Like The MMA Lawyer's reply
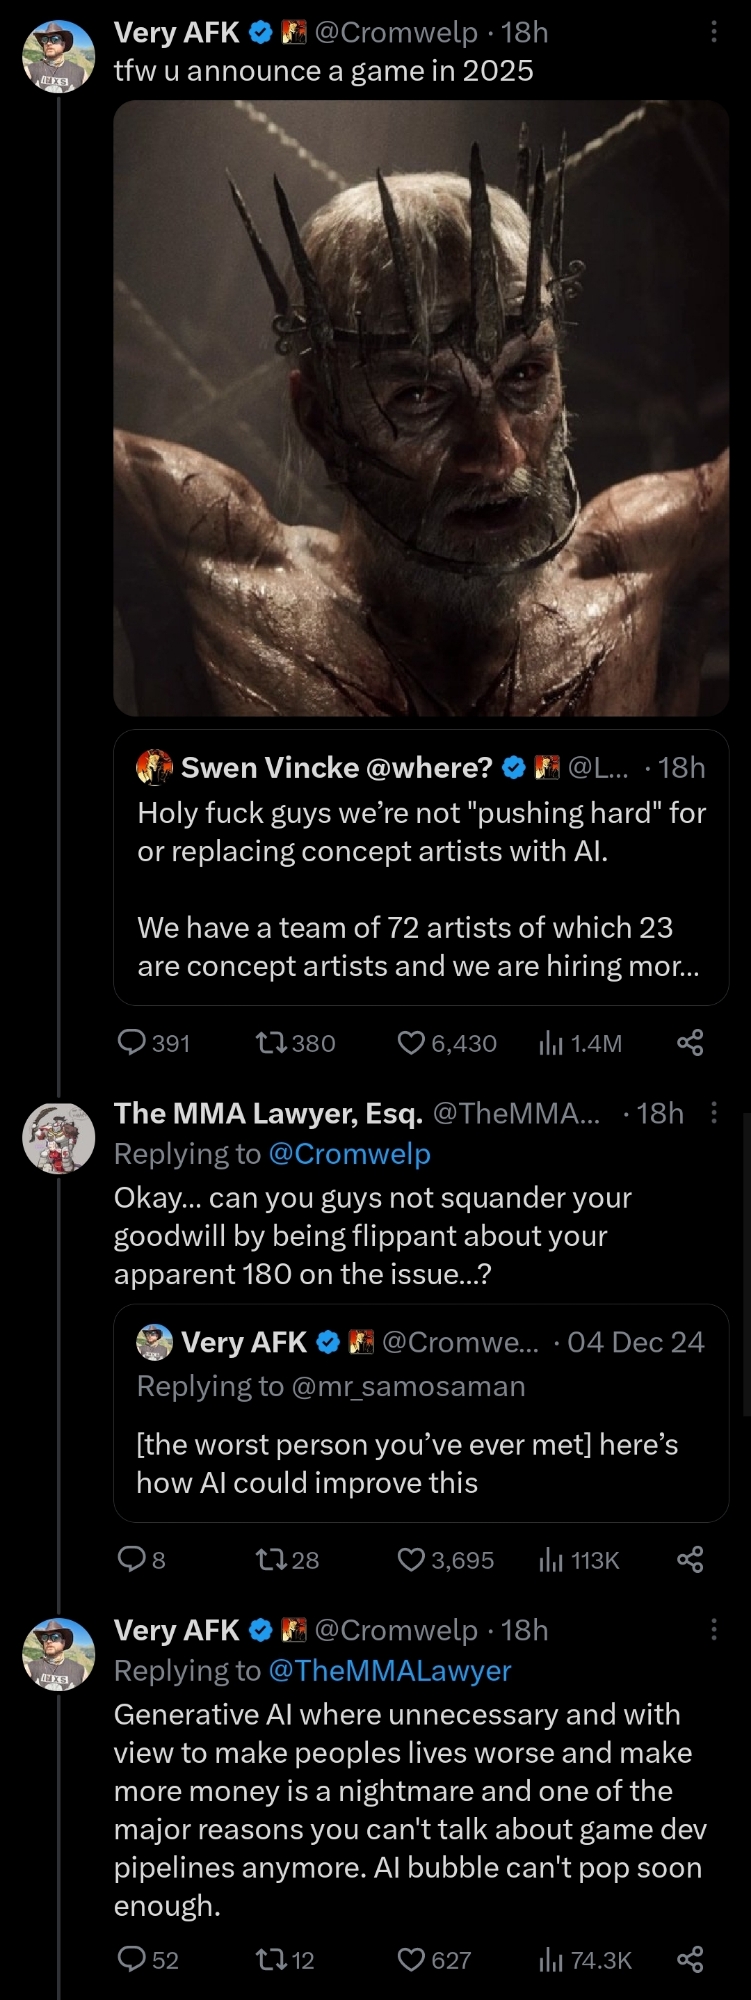Viewport: 751px width, 2000px height. 412,1560
